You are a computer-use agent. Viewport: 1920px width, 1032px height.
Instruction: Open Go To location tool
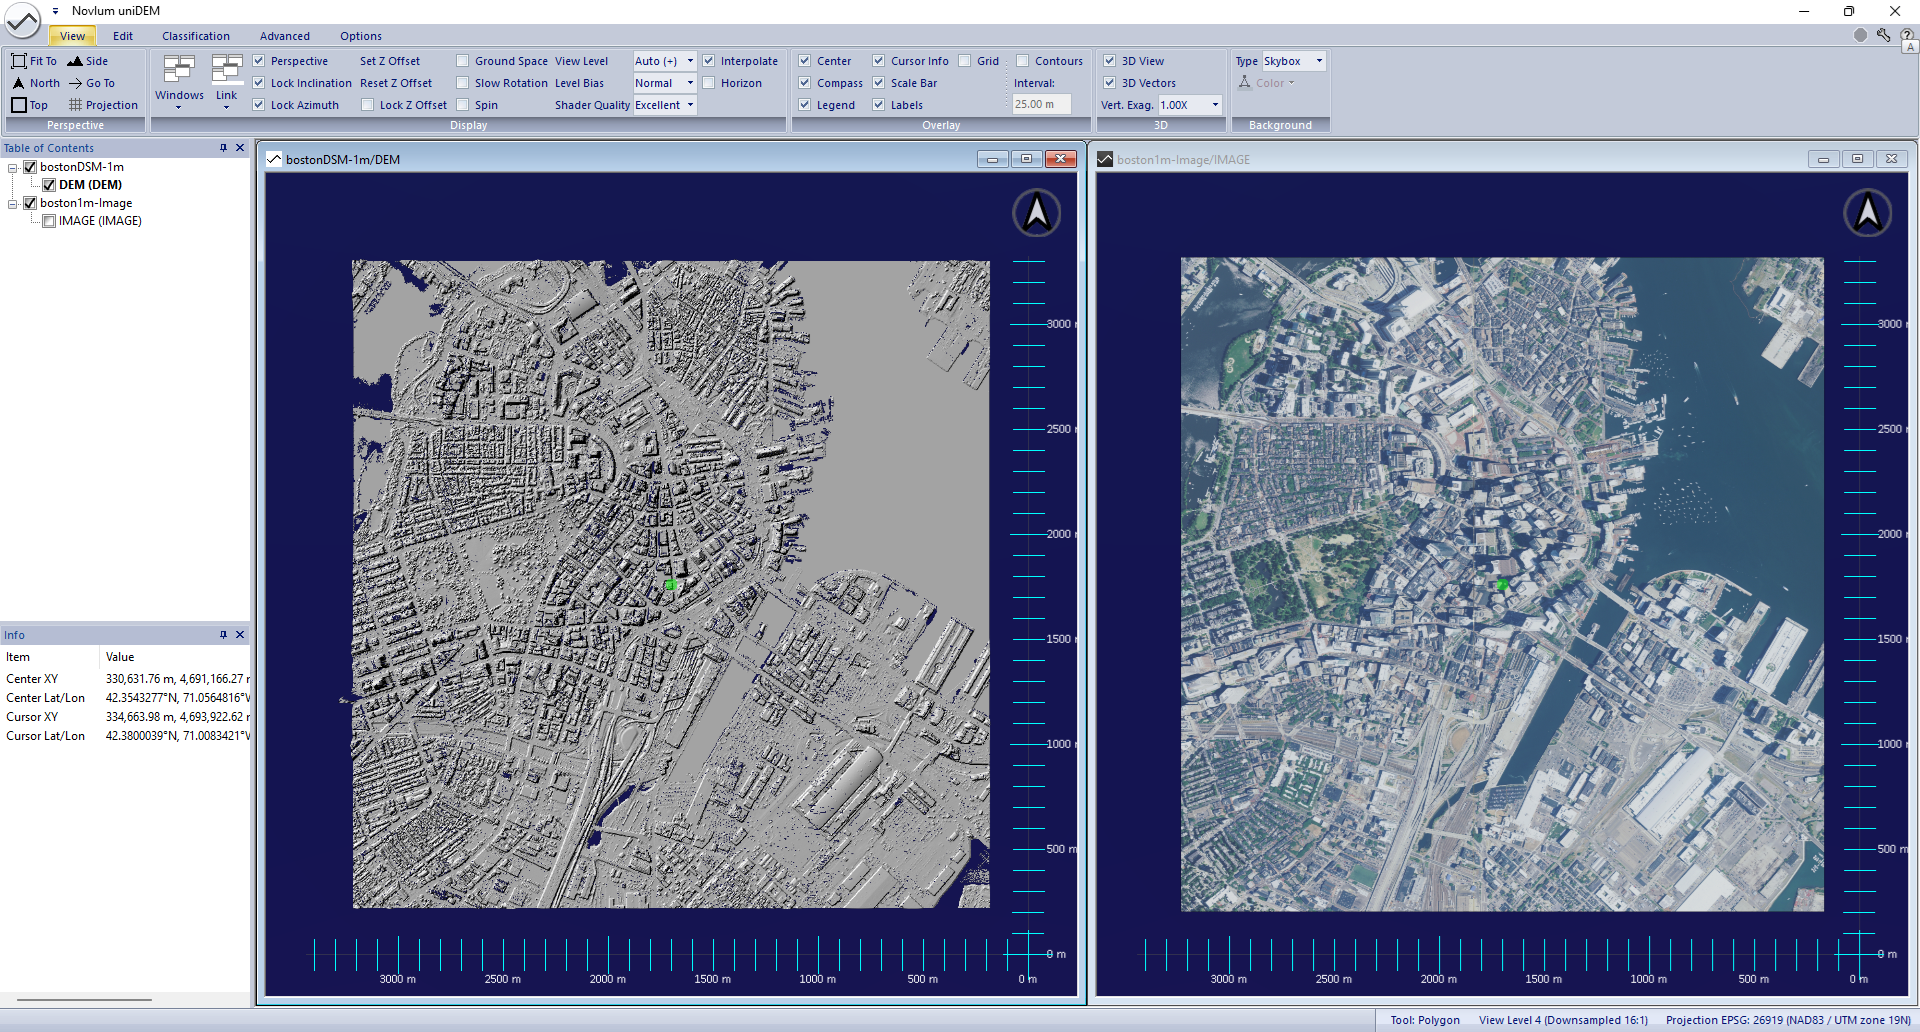92,83
